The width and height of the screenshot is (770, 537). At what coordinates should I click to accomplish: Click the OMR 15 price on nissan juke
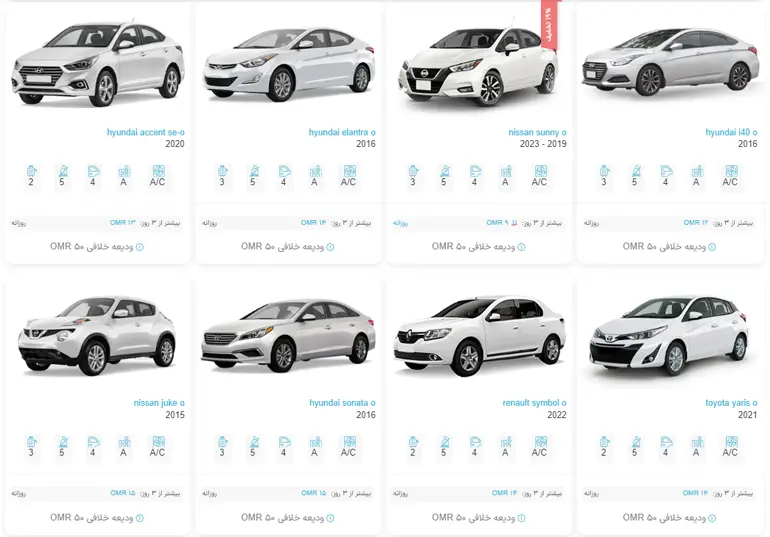122,493
